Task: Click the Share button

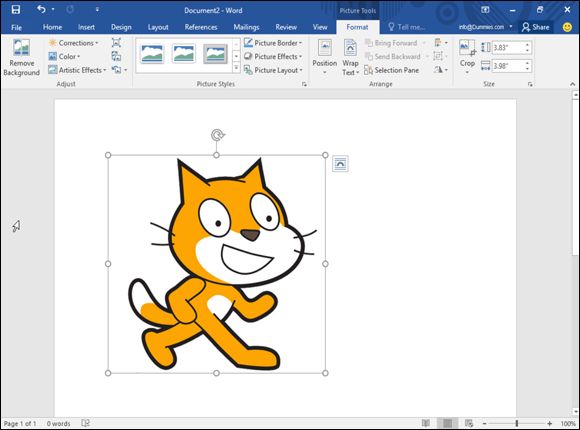Action: tap(536, 27)
